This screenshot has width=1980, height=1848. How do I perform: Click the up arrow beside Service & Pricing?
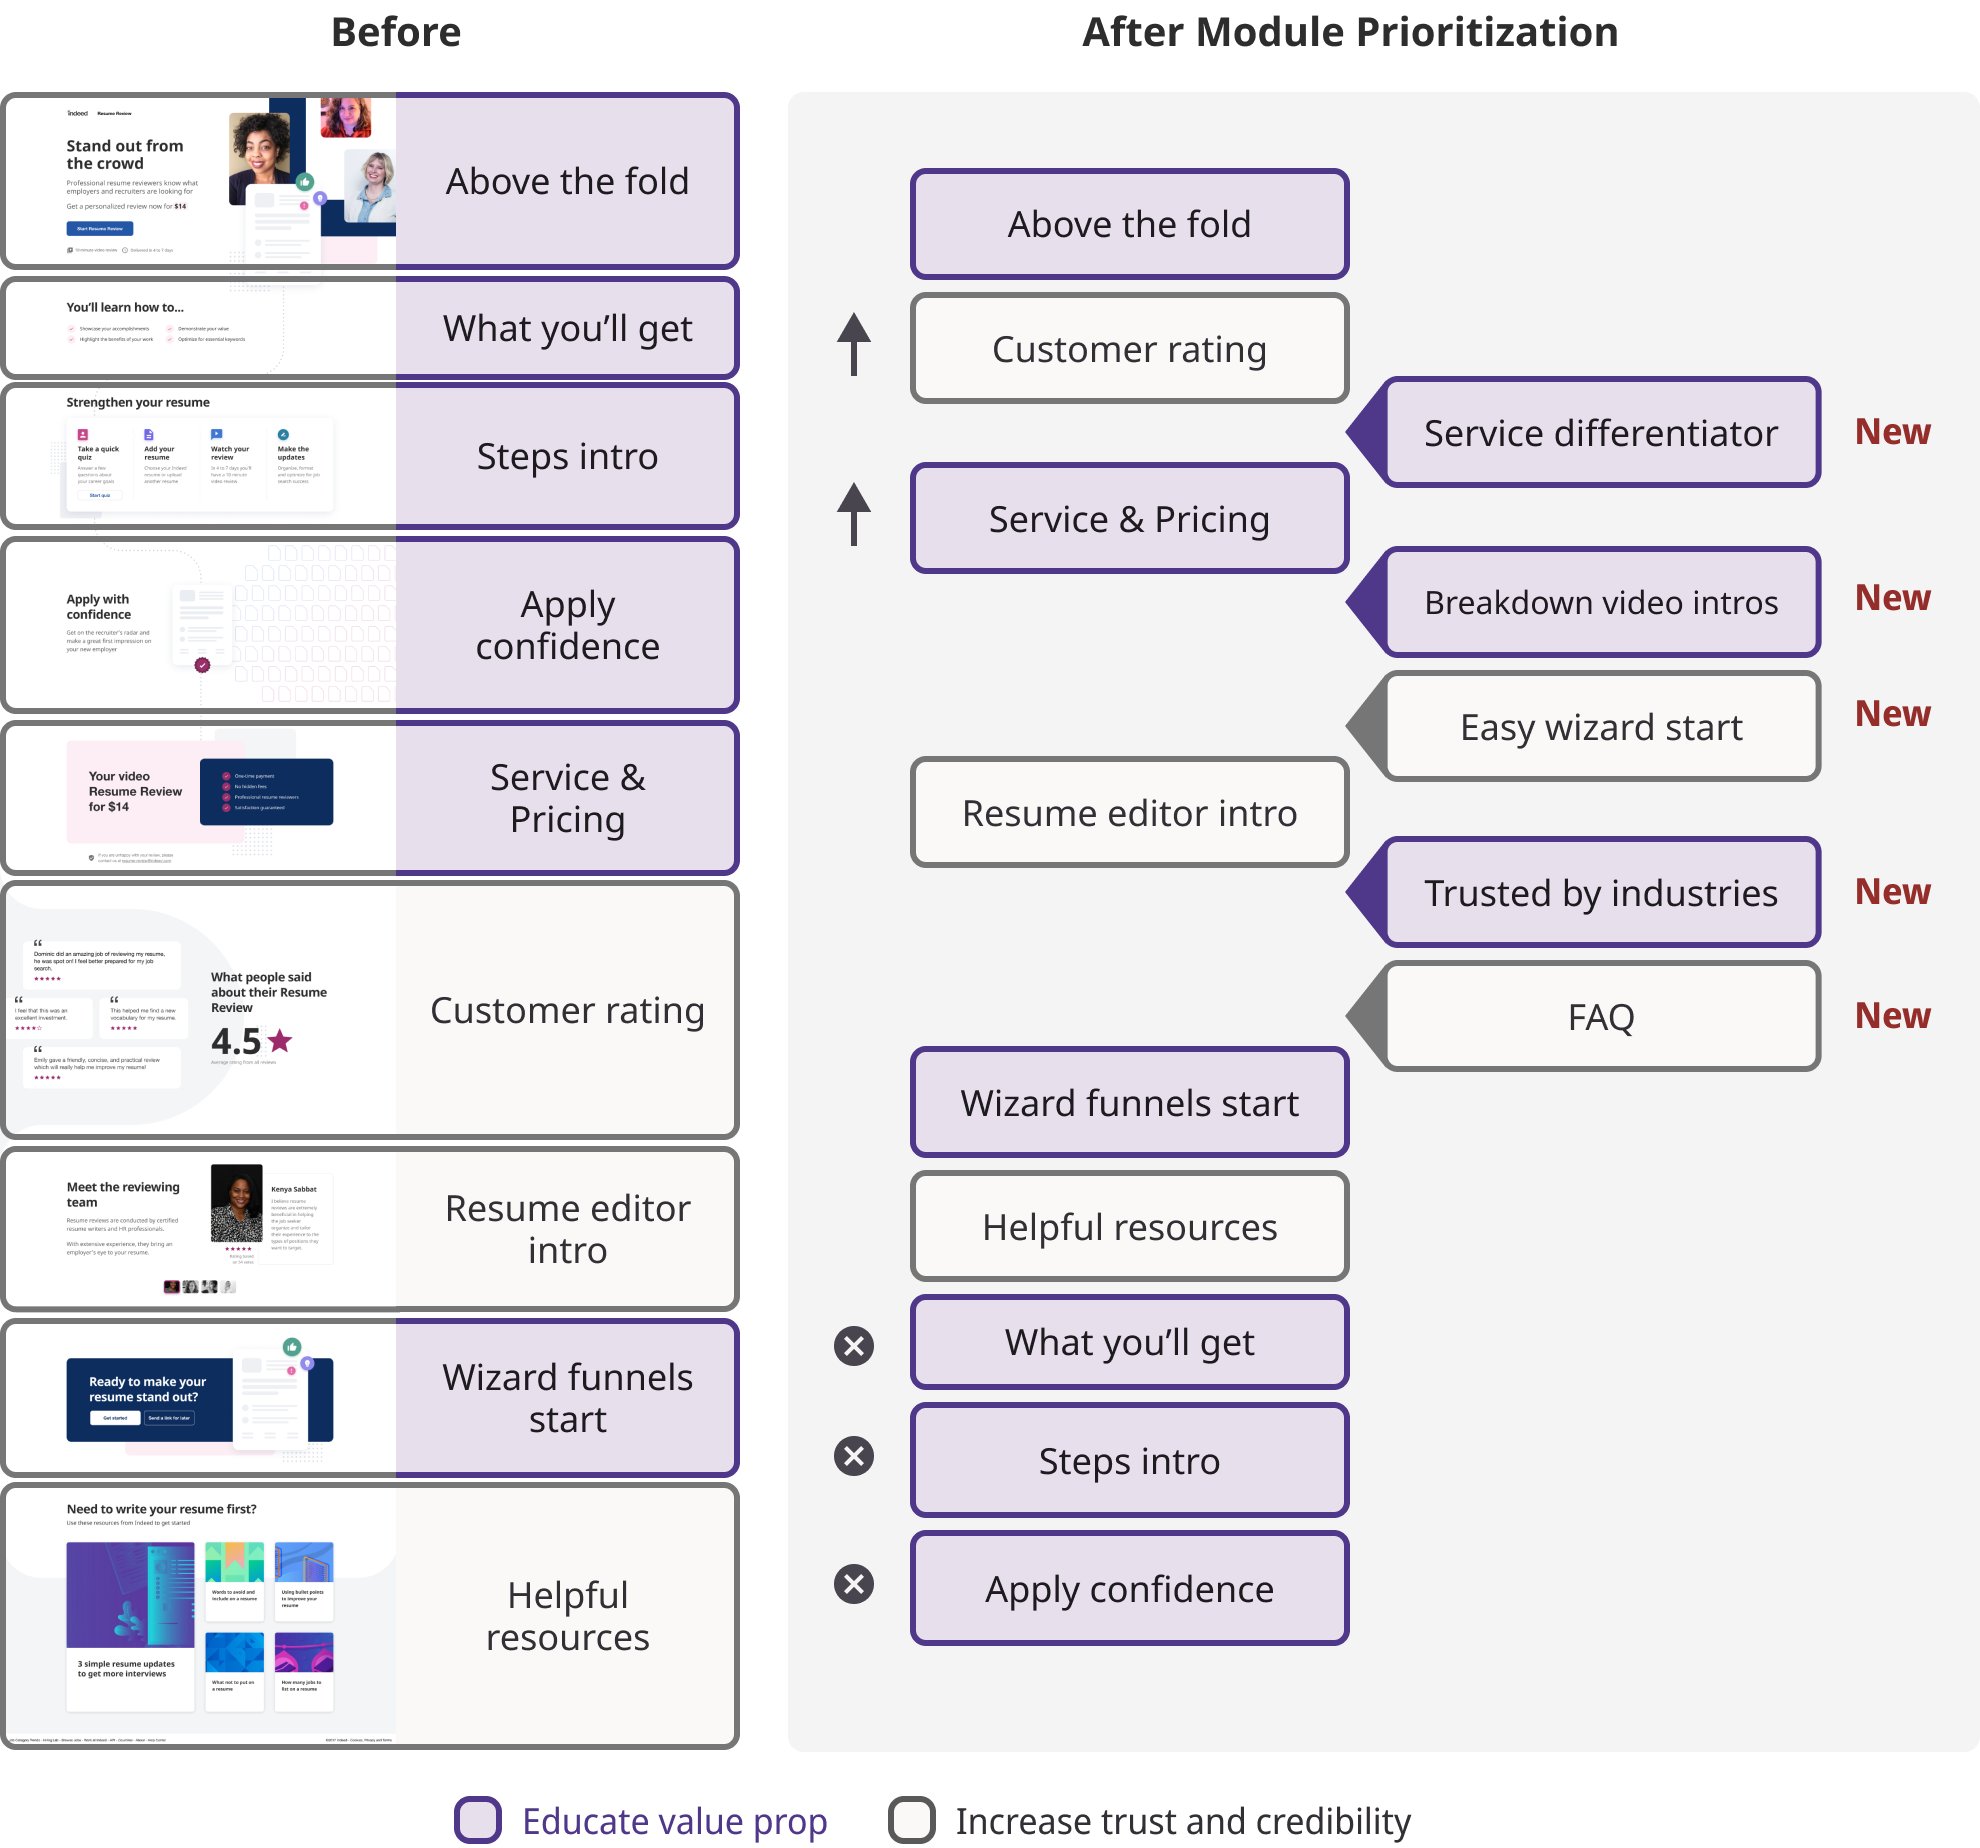853,514
